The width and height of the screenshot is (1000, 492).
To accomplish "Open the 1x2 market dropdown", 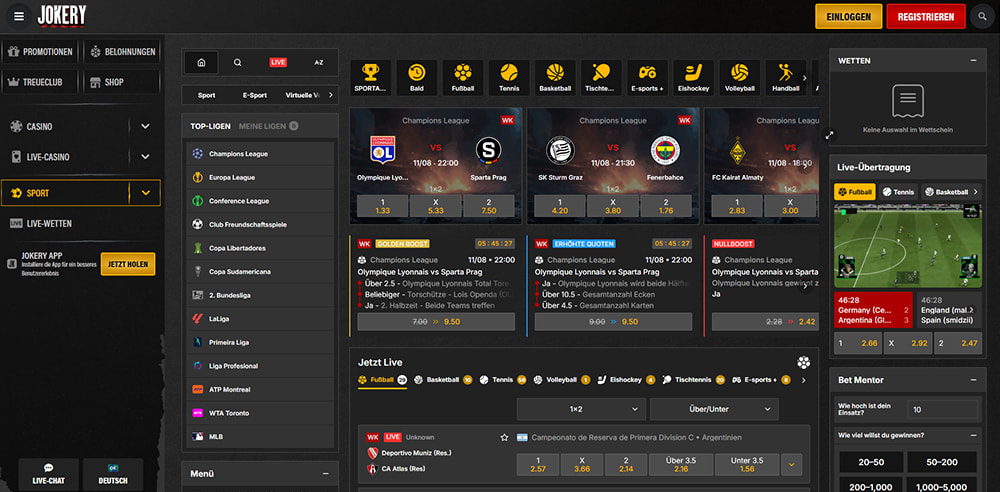I will [581, 409].
